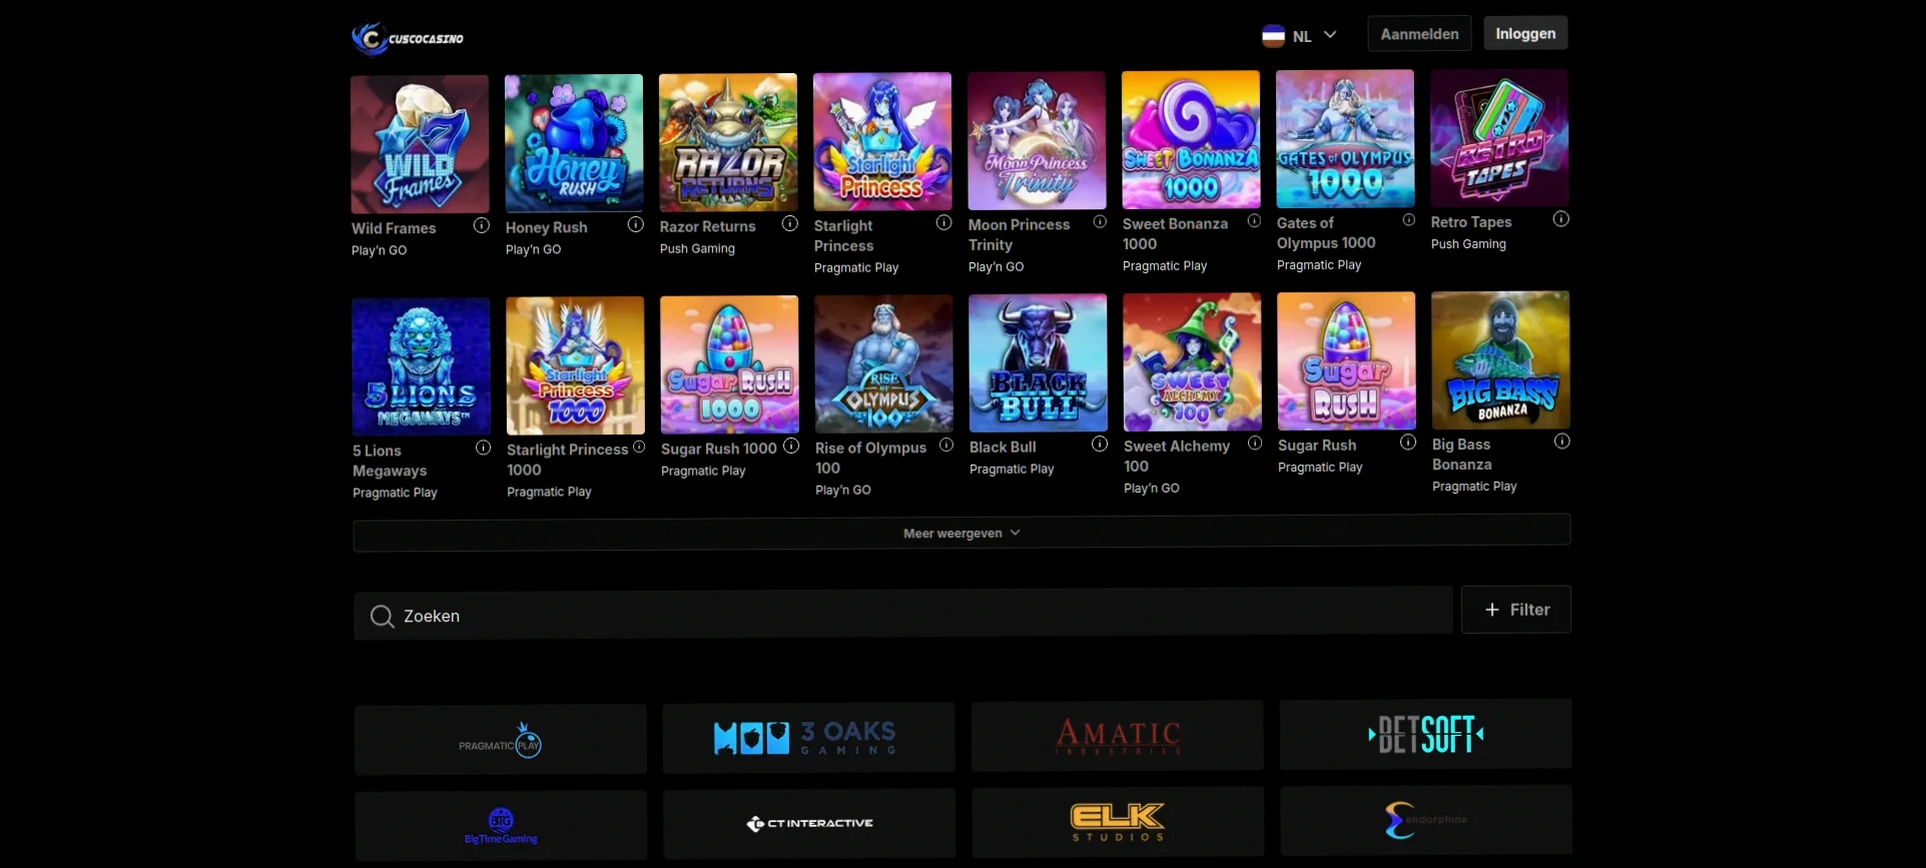
Task: Click the CuscoCasino logo
Action: 408,38
